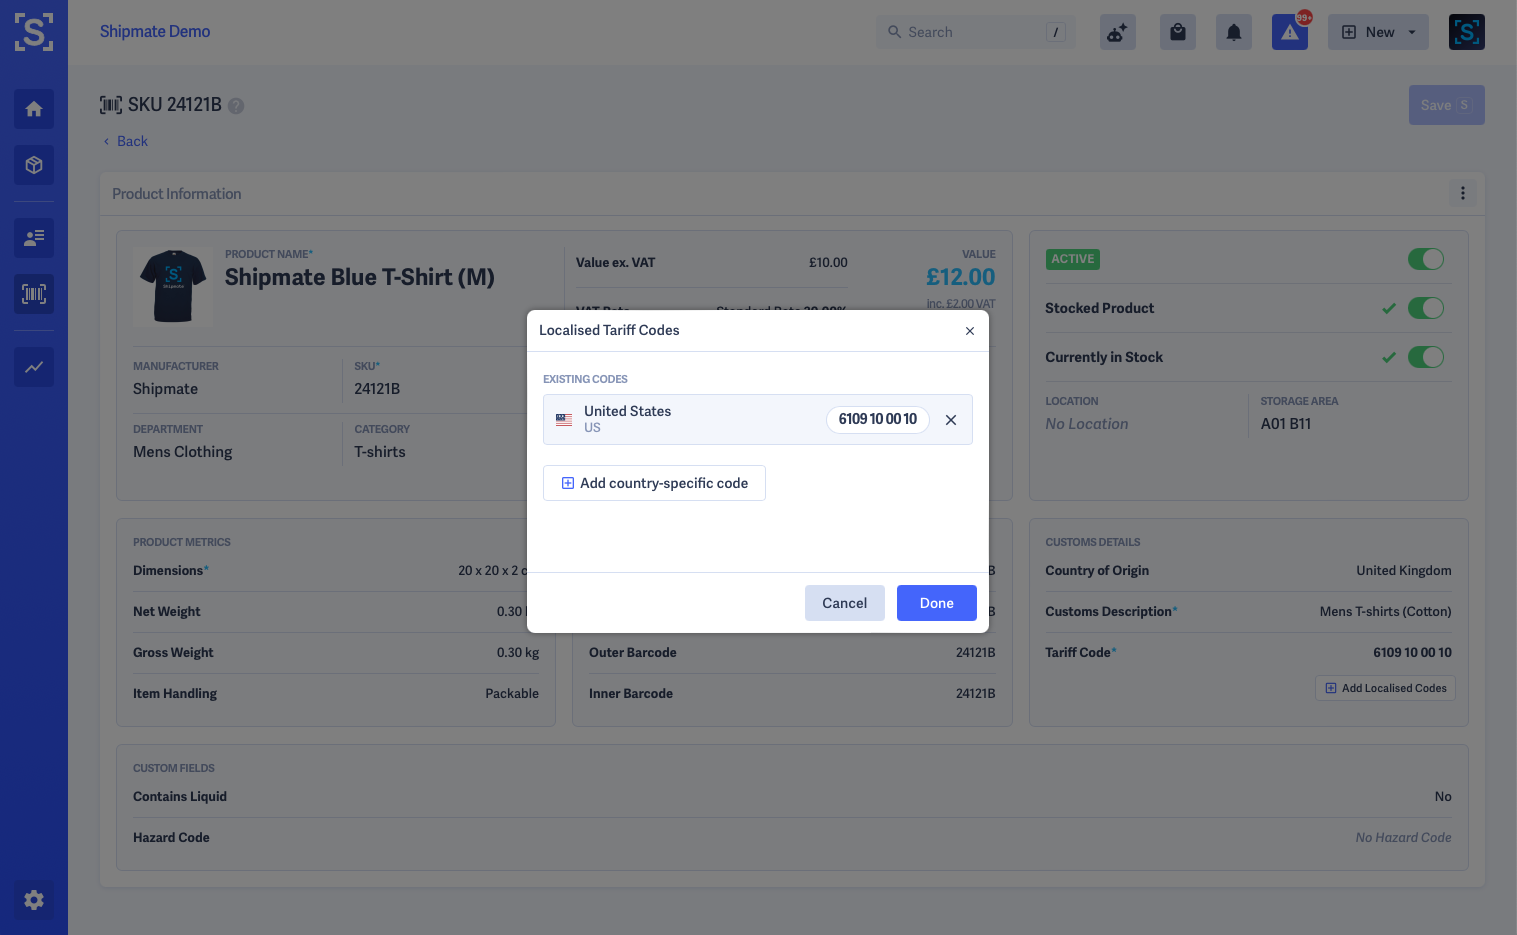The height and width of the screenshot is (935, 1517).
Task: Open the alerts warning icon with badge
Action: click(x=1290, y=32)
